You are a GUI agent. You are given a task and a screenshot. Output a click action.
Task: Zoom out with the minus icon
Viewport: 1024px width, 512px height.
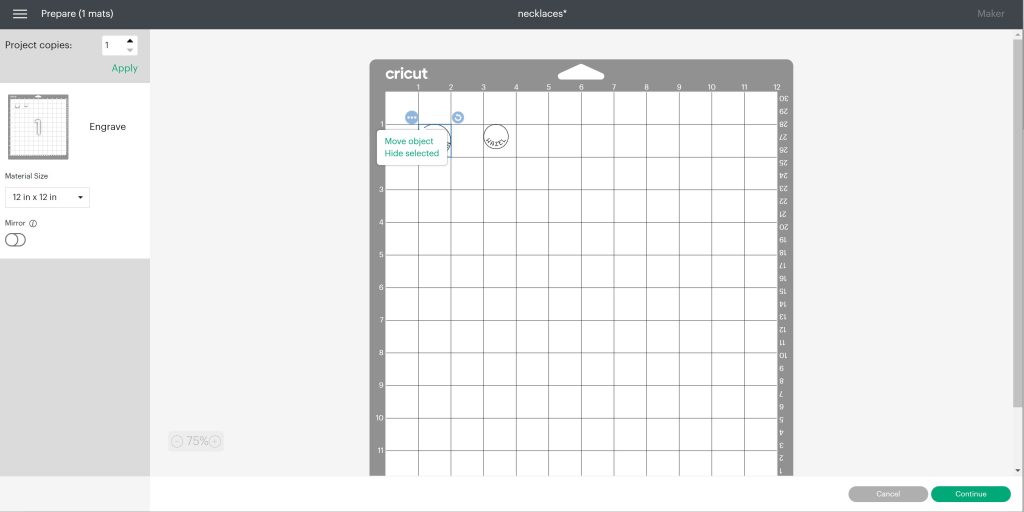pos(176,441)
